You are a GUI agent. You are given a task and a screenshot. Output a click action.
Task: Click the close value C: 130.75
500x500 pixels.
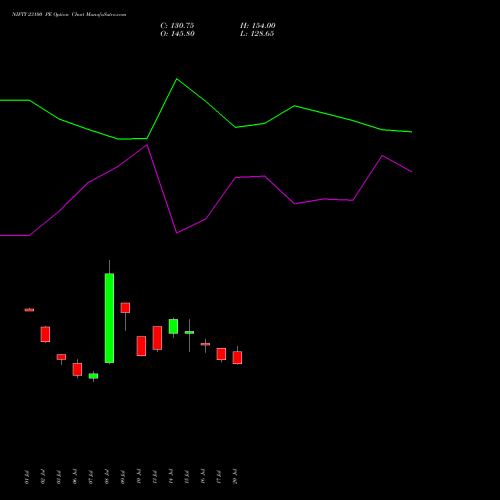pos(177,26)
